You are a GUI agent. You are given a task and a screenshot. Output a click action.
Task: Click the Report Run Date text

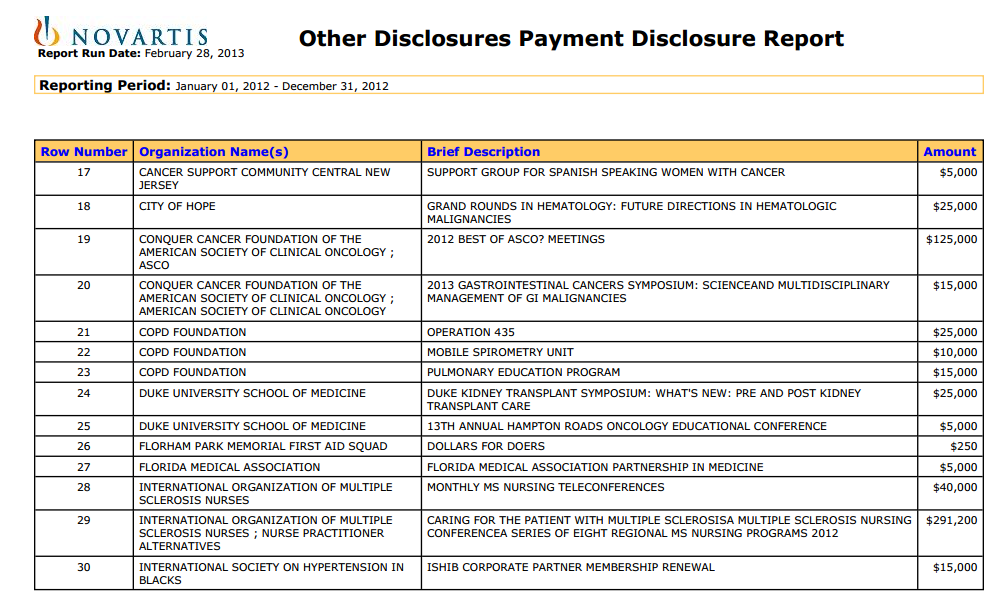pos(141,53)
